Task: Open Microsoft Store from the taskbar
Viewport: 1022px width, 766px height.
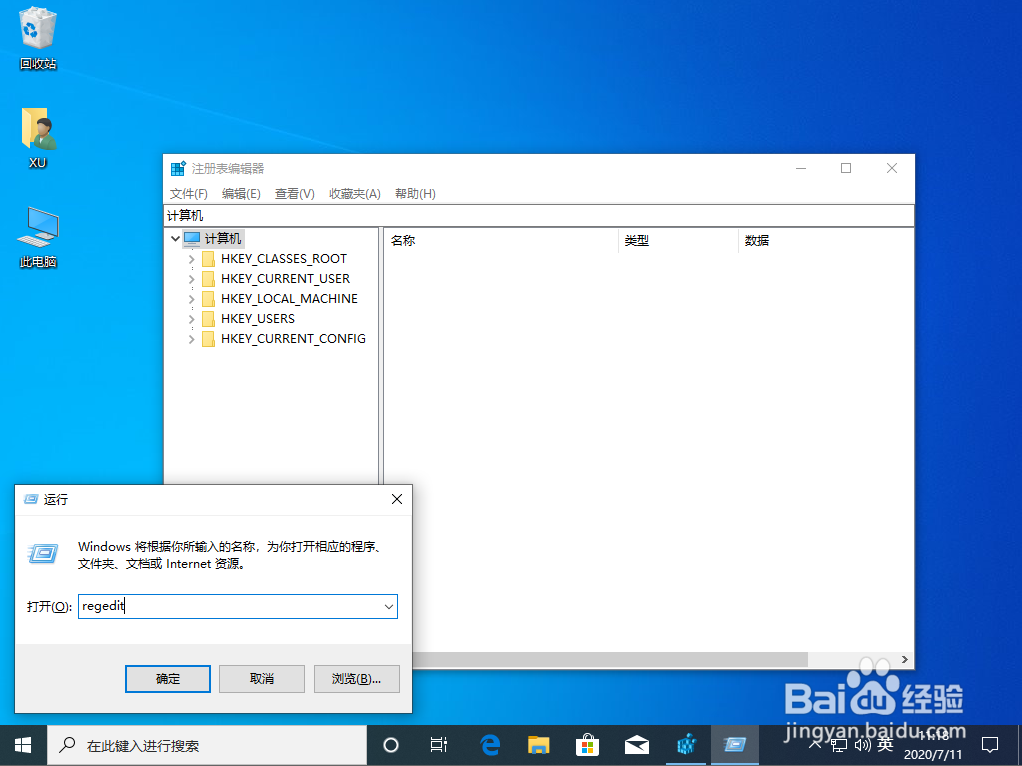Action: point(587,744)
